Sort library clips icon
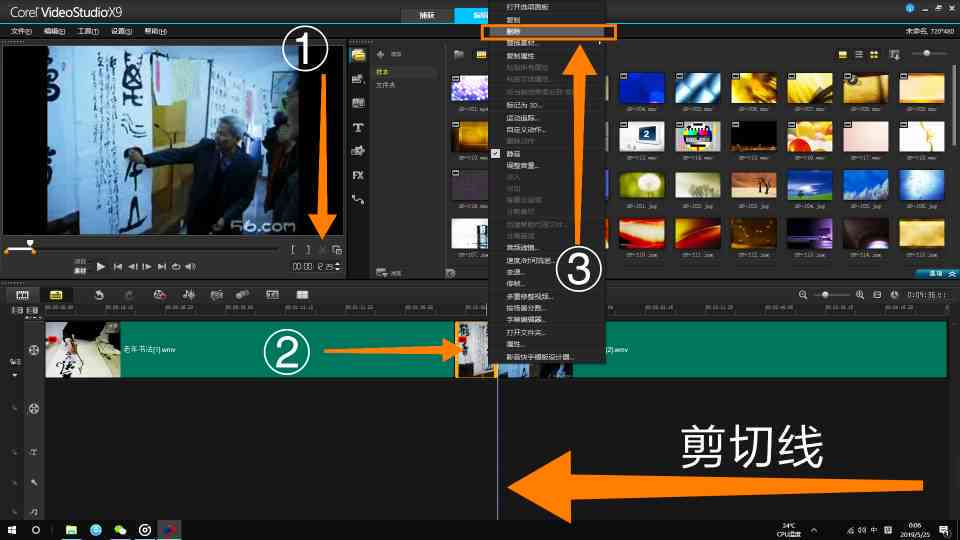This screenshot has width=960, height=540. point(894,54)
